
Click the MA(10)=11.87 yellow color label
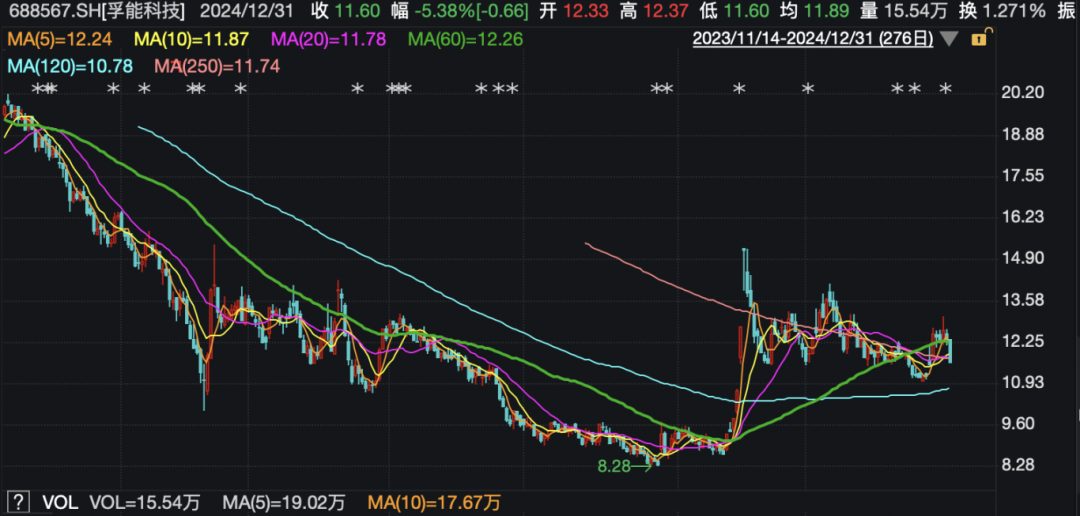[x=198, y=40]
